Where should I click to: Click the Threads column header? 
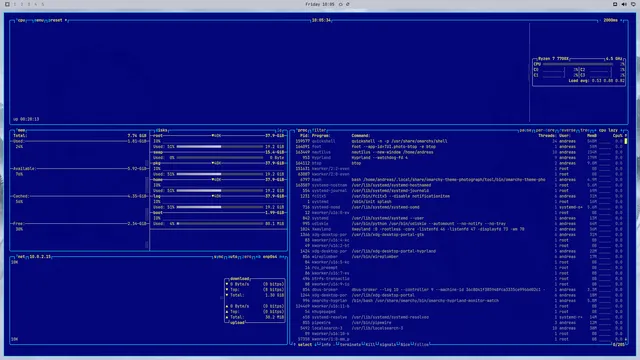coord(547,136)
